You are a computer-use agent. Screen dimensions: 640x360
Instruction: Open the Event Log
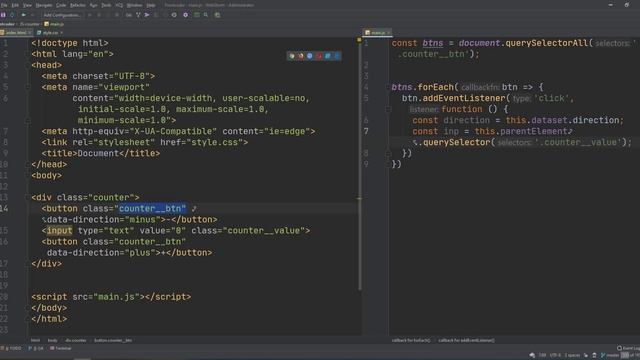[x=629, y=349]
